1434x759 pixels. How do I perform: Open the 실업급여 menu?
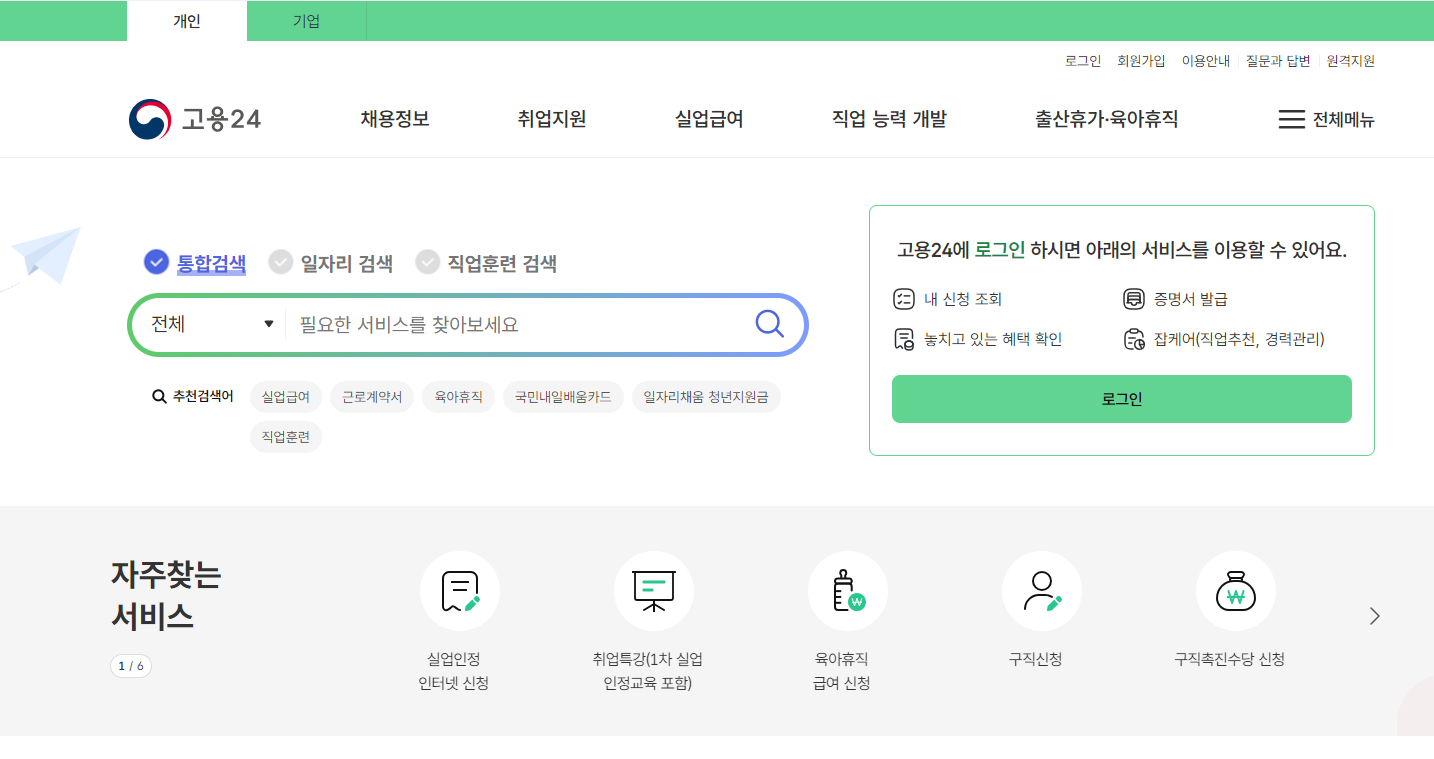point(709,120)
